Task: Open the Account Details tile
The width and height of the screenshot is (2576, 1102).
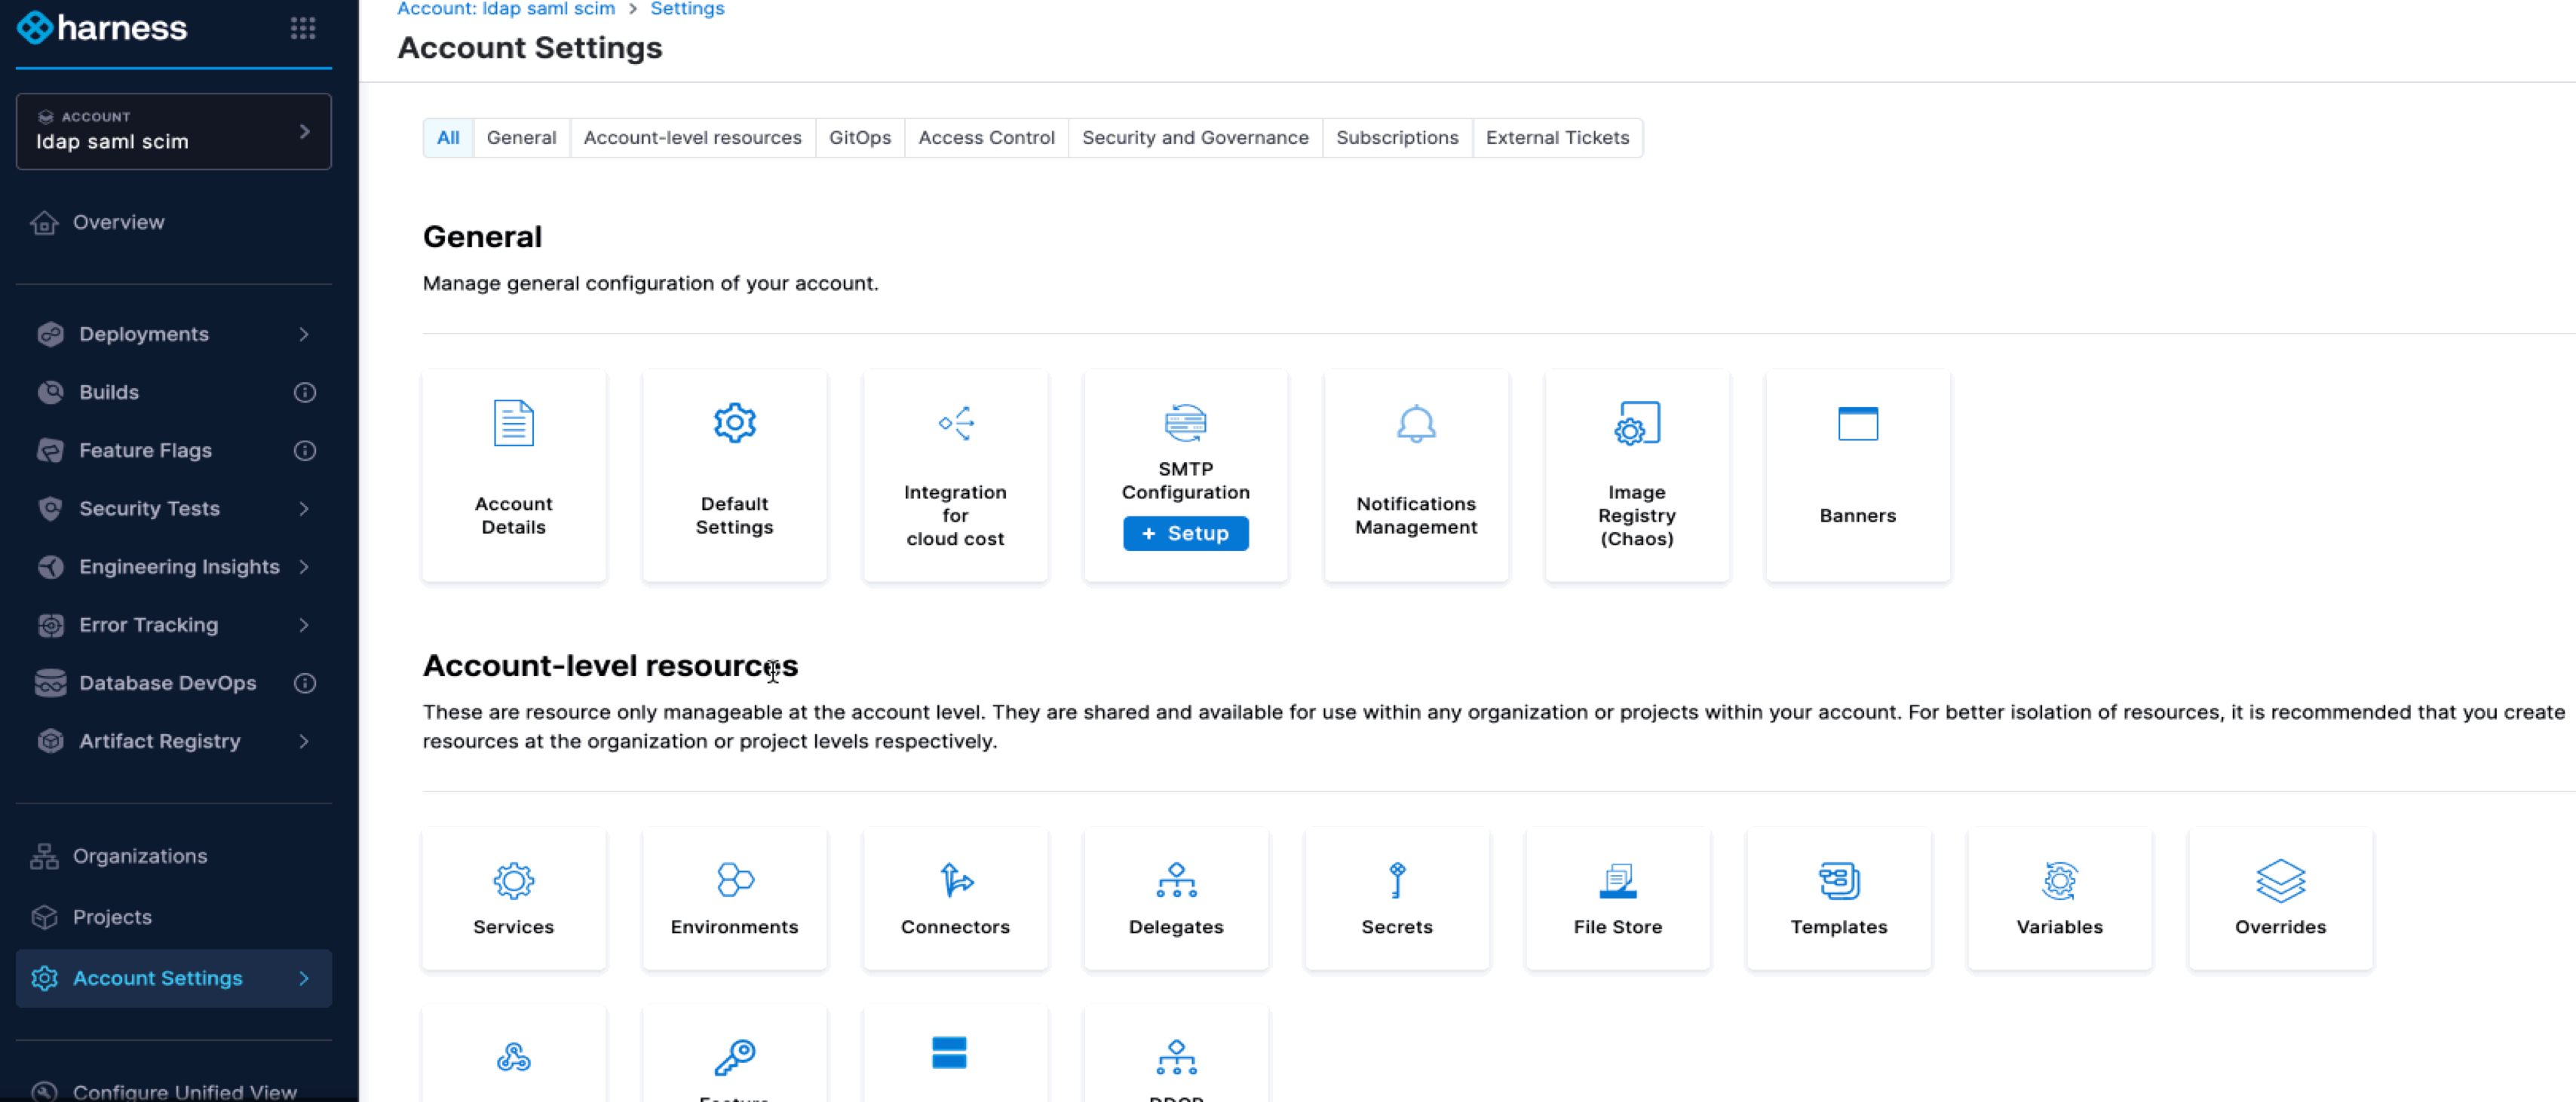Action: (x=513, y=474)
